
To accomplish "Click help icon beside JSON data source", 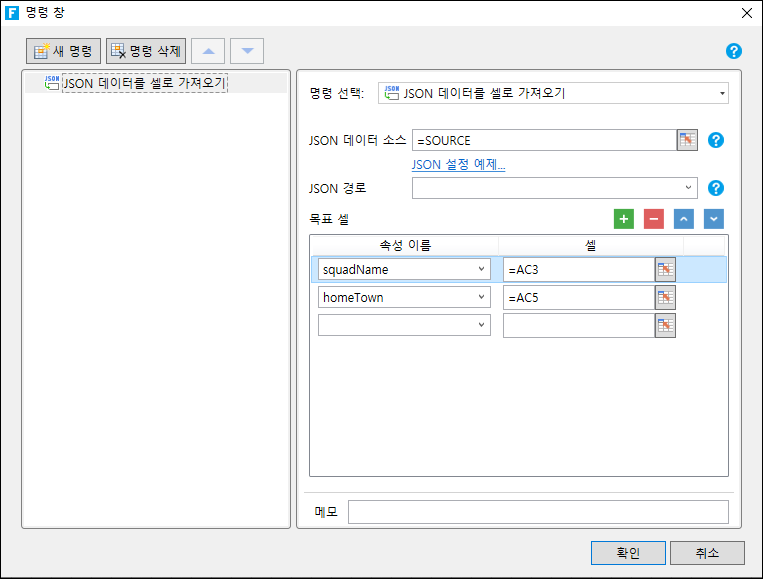I will [715, 140].
